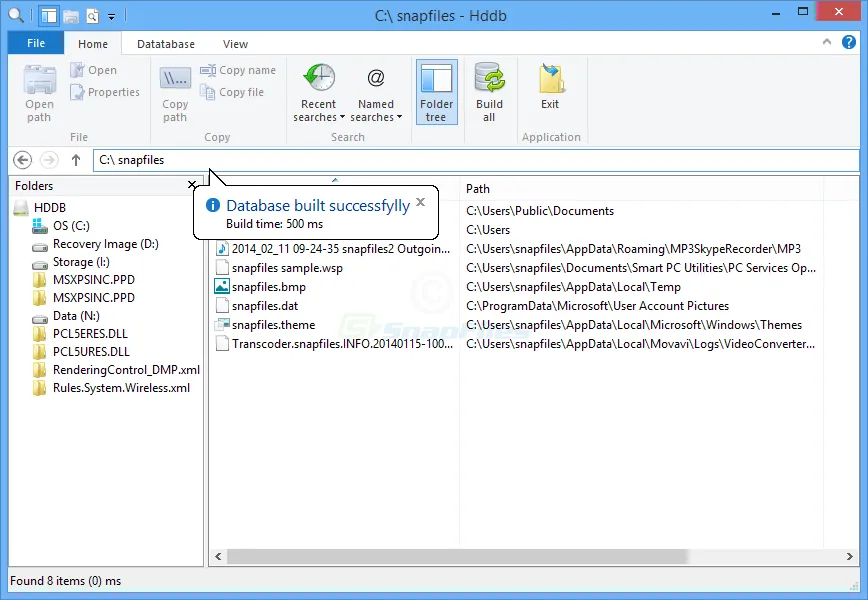The width and height of the screenshot is (868, 600).
Task: Click the Build all database button
Action: coord(489,93)
